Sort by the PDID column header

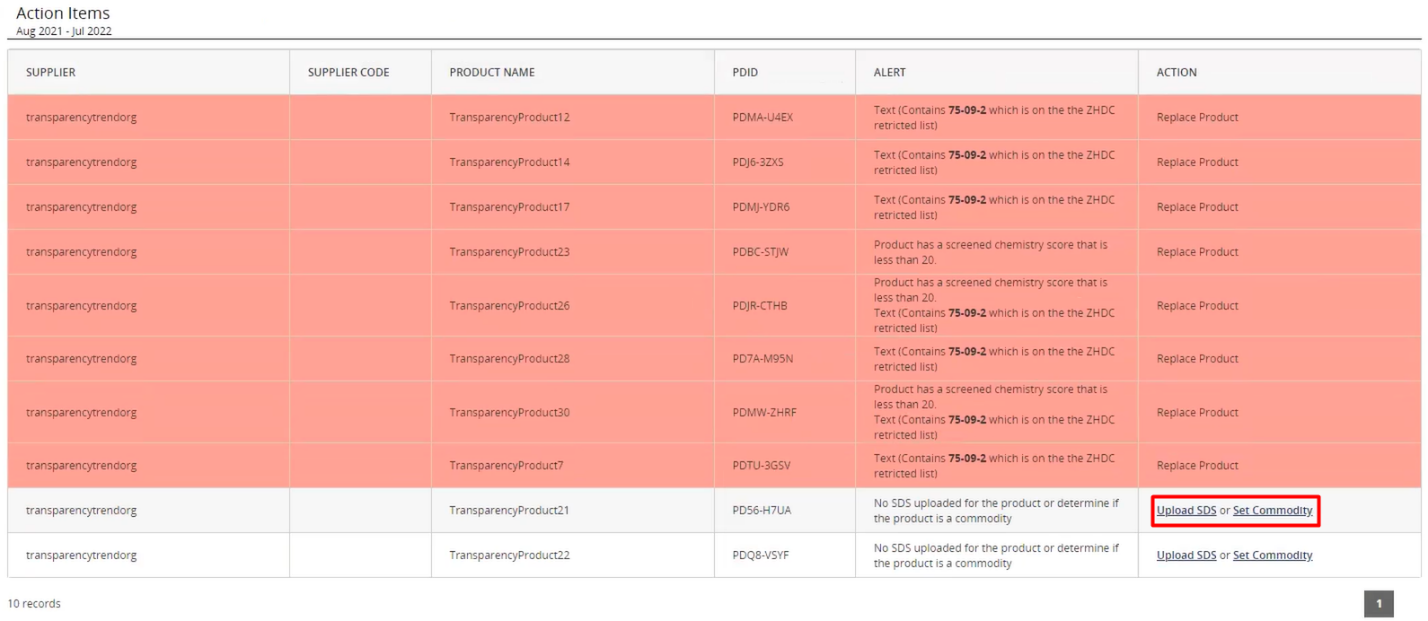[745, 72]
